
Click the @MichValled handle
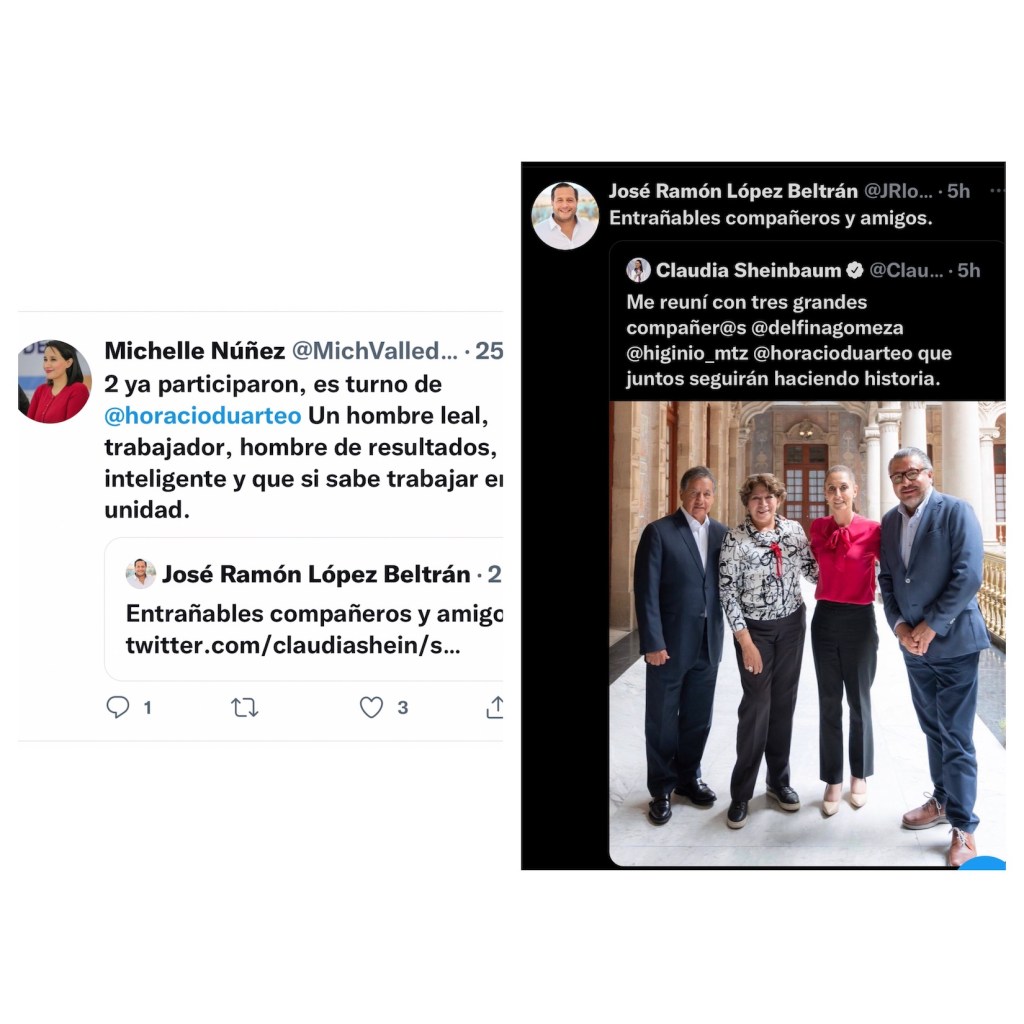tap(374, 351)
